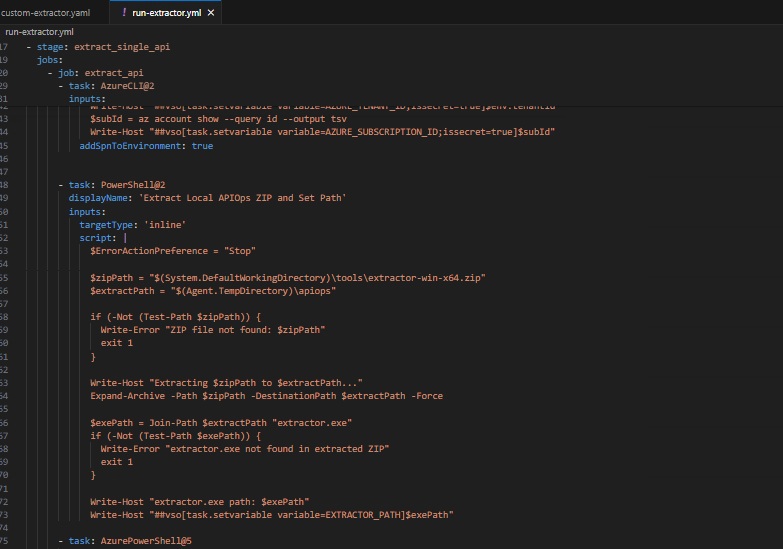The image size is (783, 549).
Task: Click the $exePath = Join-Path line
Action: click(x=221, y=423)
